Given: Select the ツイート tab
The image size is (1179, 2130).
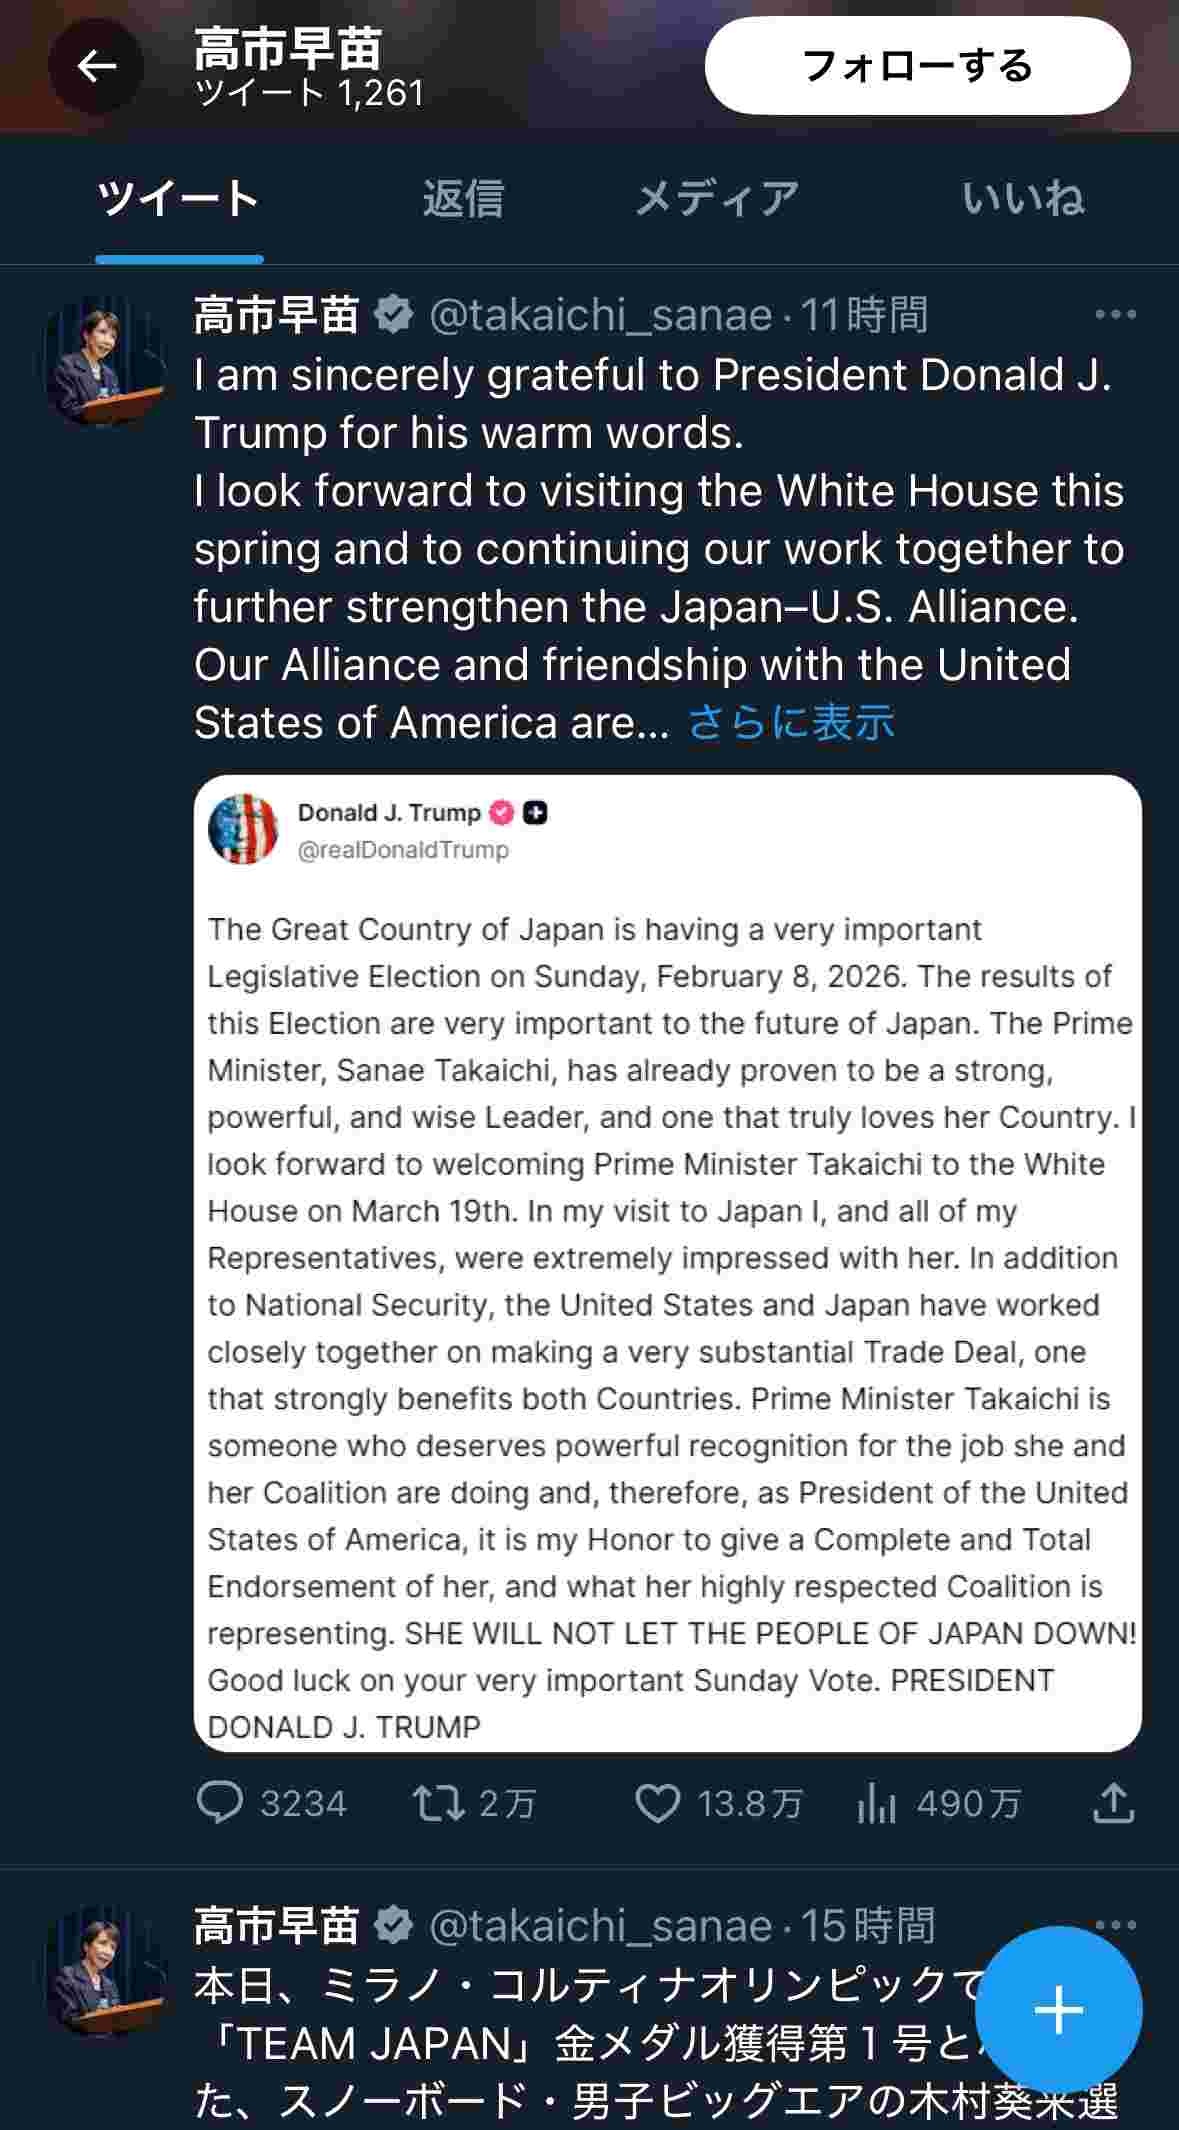Looking at the screenshot, I should click(x=179, y=198).
